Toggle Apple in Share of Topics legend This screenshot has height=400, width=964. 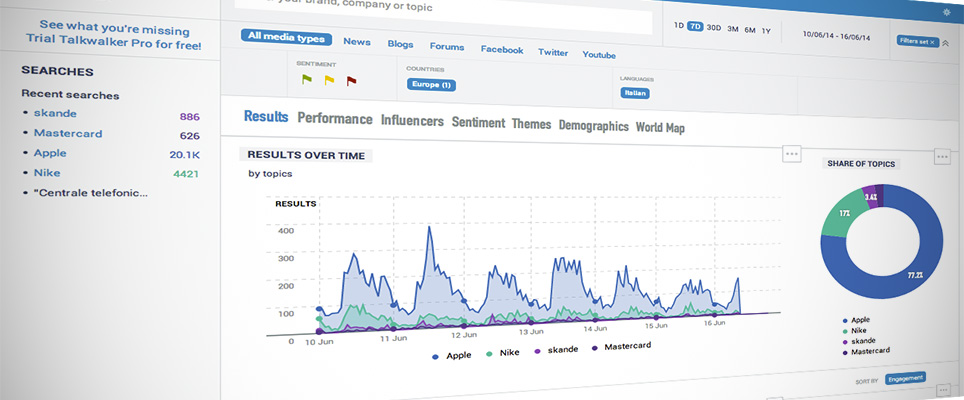point(856,320)
